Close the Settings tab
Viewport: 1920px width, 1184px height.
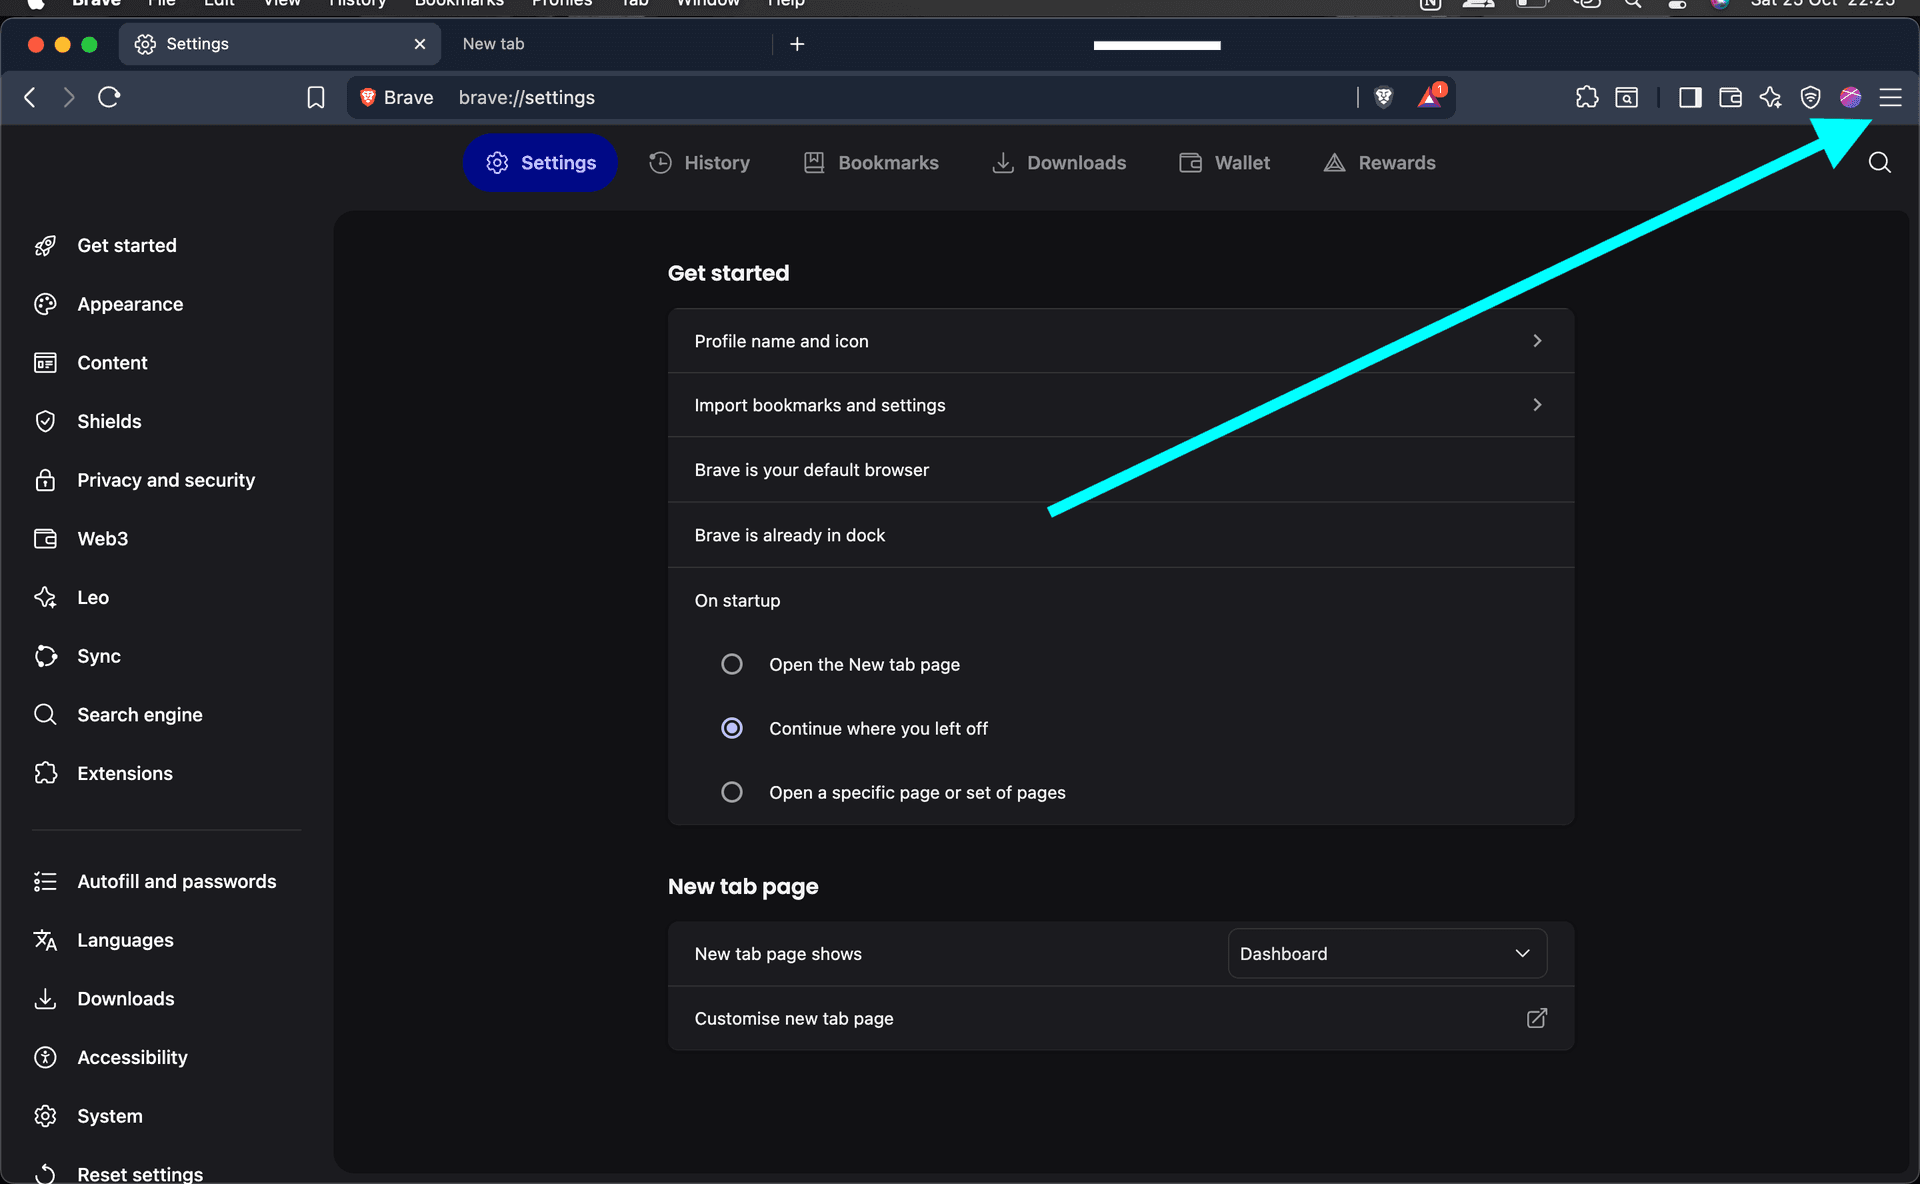[x=420, y=44]
